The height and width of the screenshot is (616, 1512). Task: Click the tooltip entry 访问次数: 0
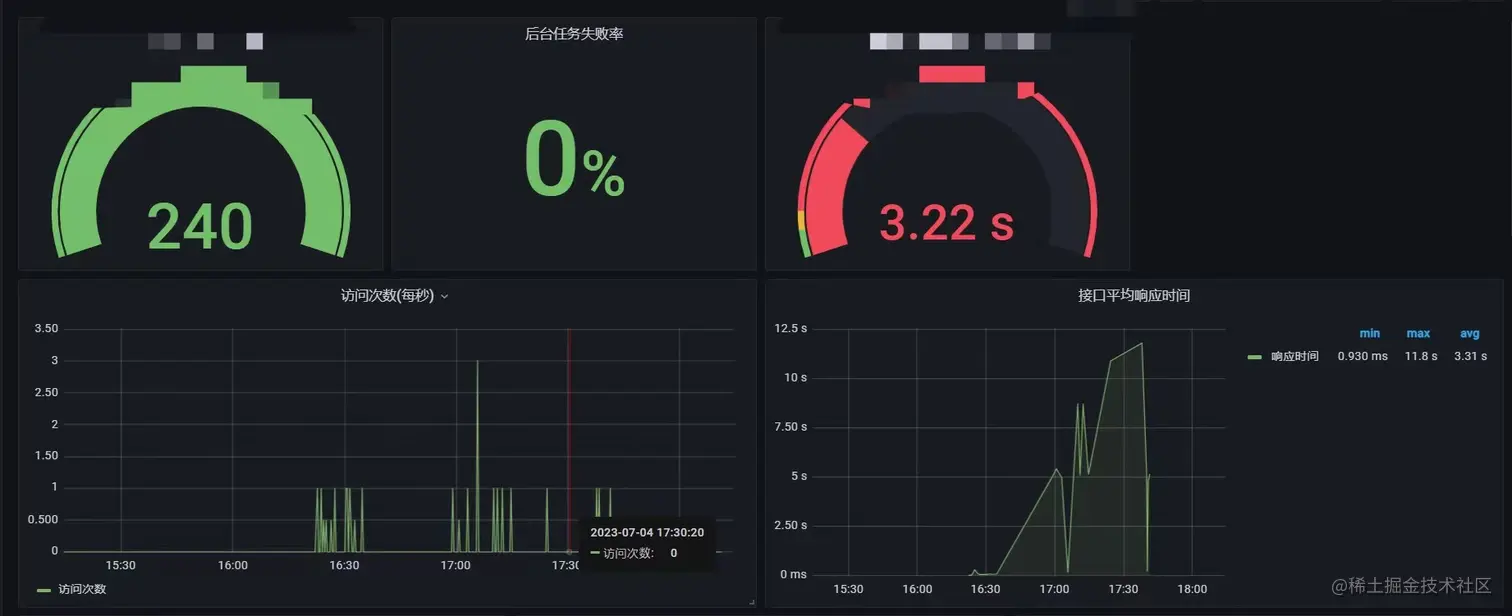point(635,553)
